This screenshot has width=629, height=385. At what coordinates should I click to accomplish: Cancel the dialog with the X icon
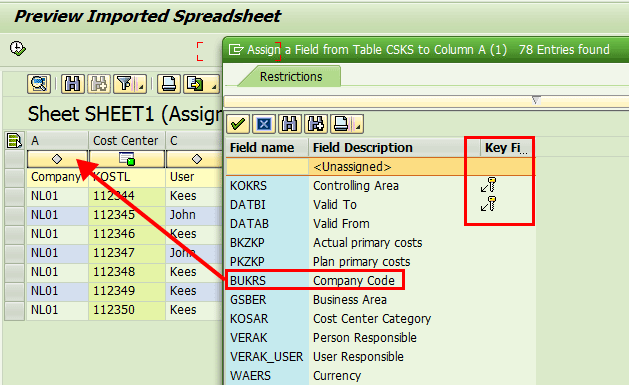tap(264, 124)
